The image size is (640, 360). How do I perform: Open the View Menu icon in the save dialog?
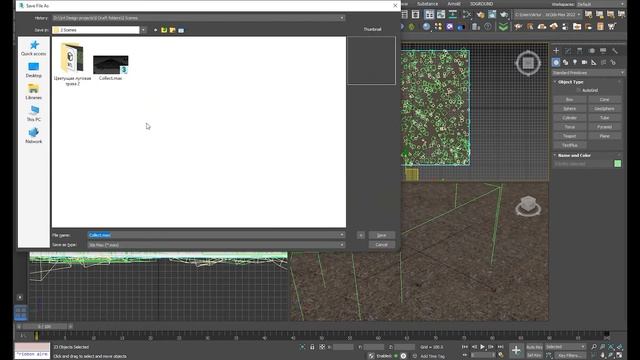tap(181, 30)
